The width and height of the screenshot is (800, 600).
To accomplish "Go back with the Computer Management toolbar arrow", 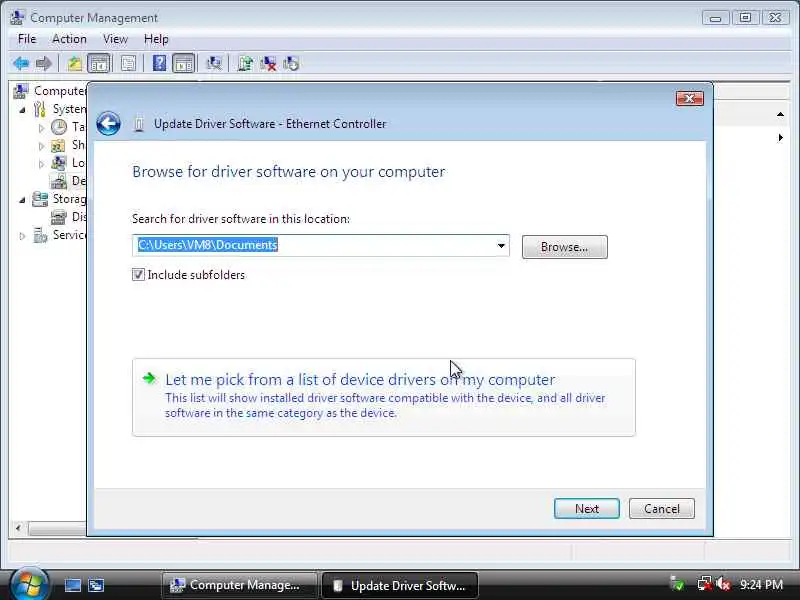I will coord(21,64).
